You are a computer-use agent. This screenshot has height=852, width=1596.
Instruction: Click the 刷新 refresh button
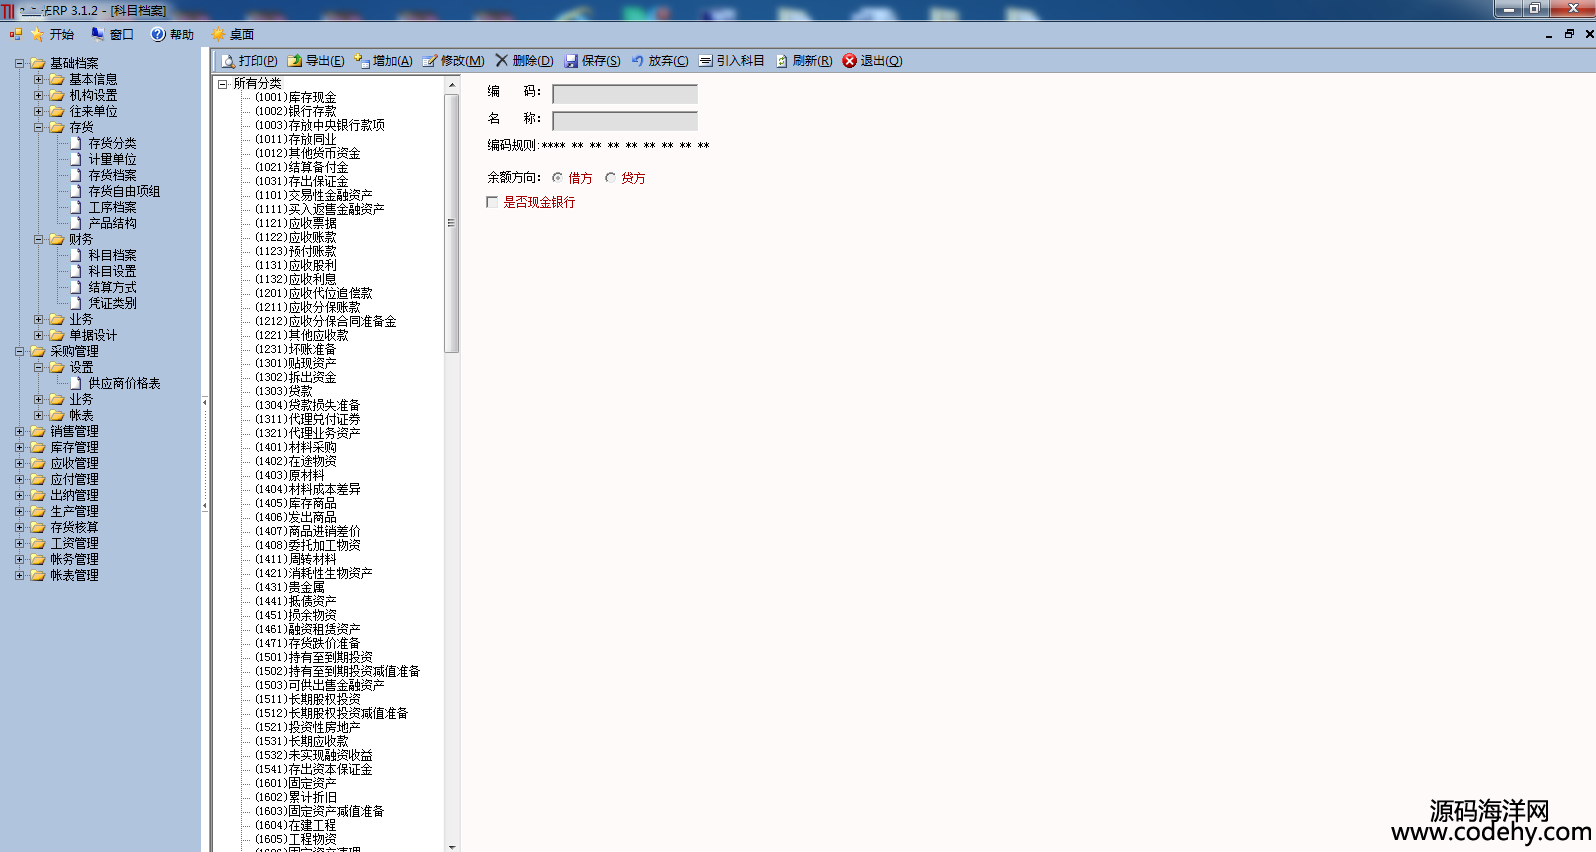(804, 61)
